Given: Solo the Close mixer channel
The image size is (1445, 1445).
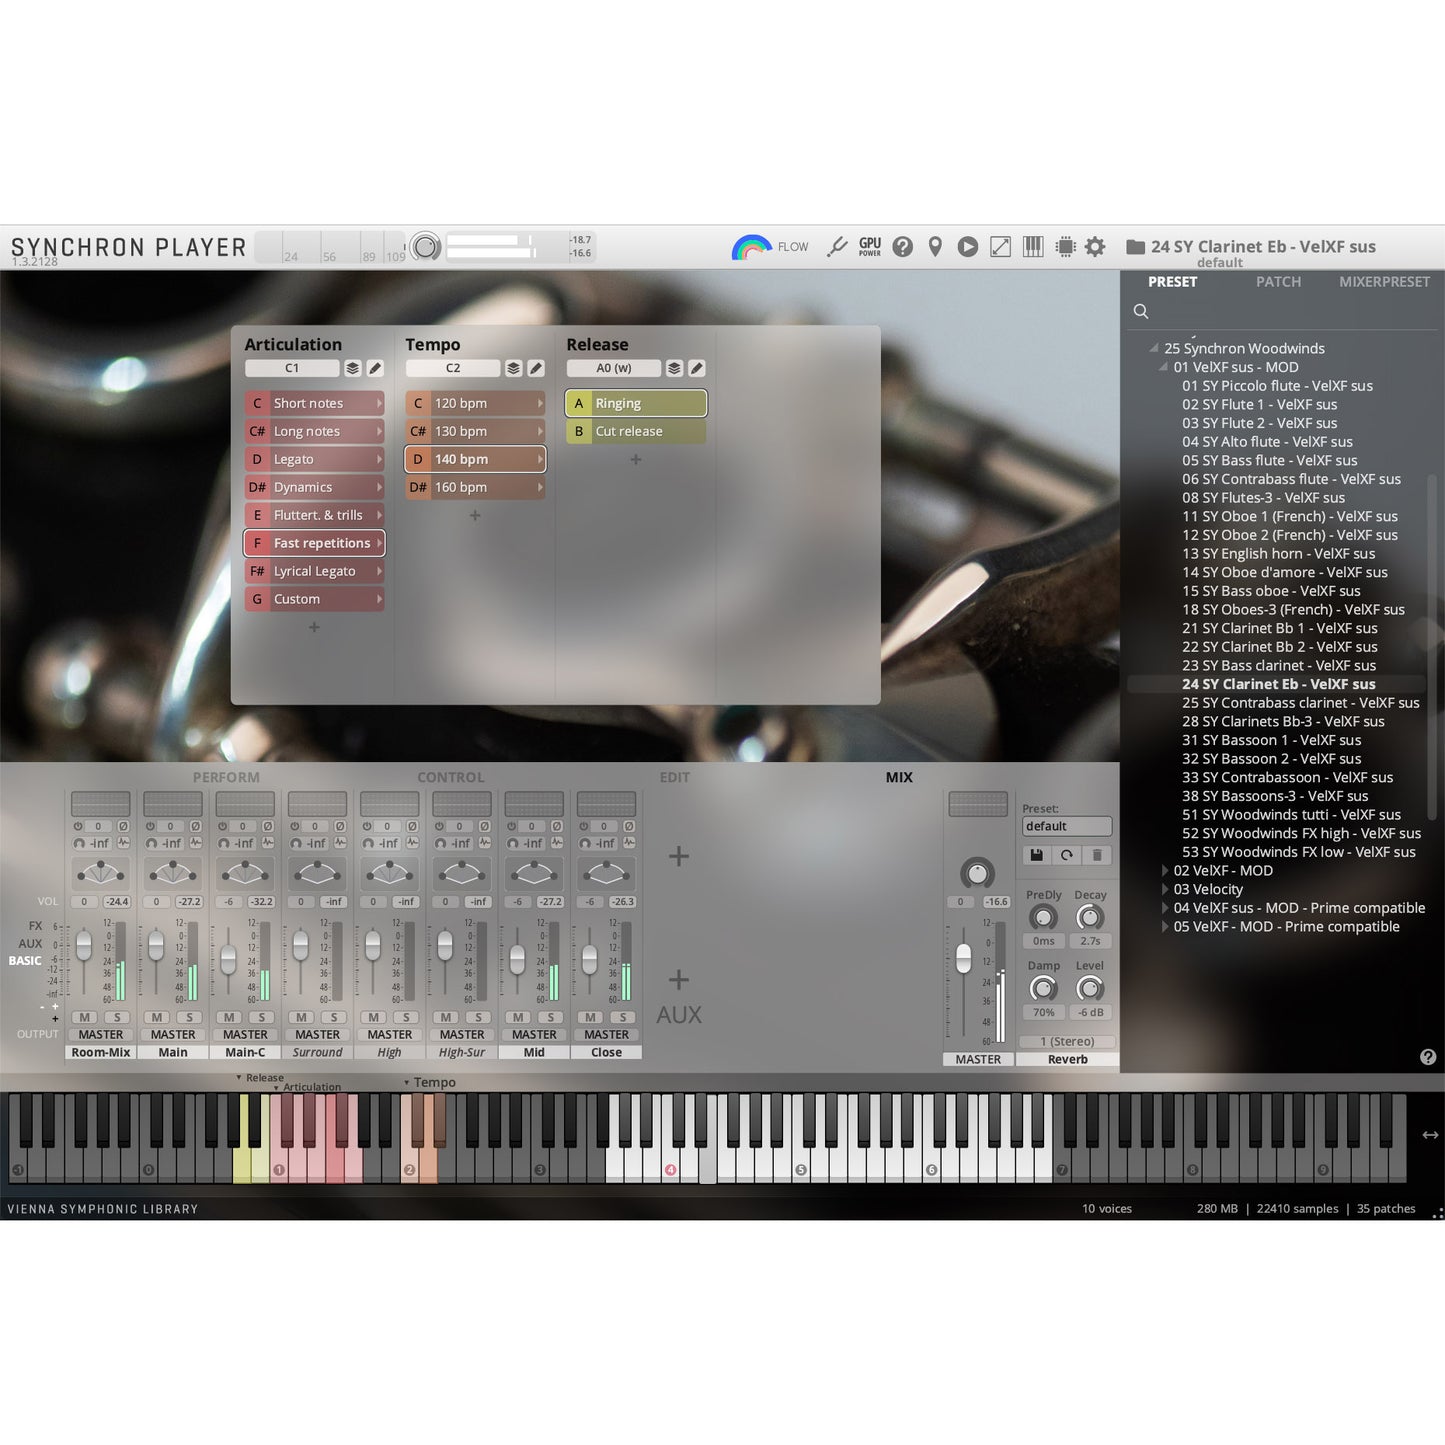Looking at the screenshot, I should coord(623,1017).
